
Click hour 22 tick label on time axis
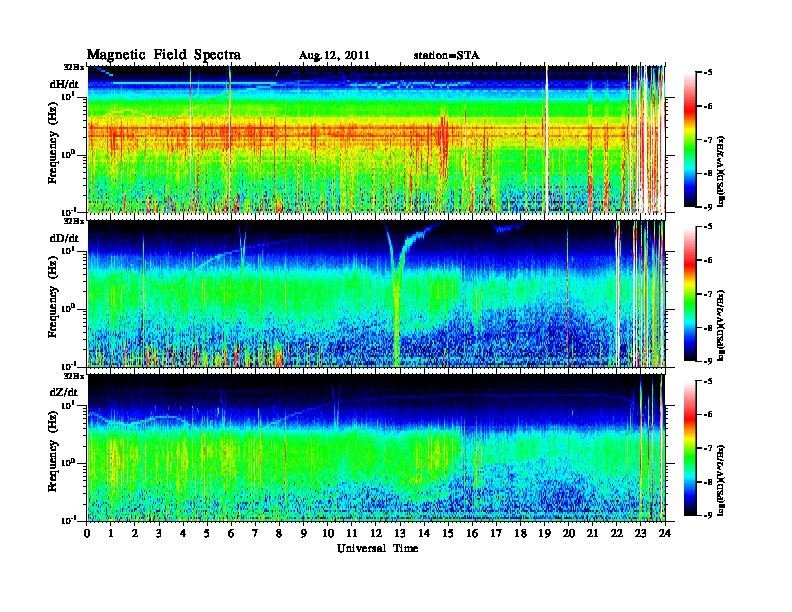coord(617,533)
